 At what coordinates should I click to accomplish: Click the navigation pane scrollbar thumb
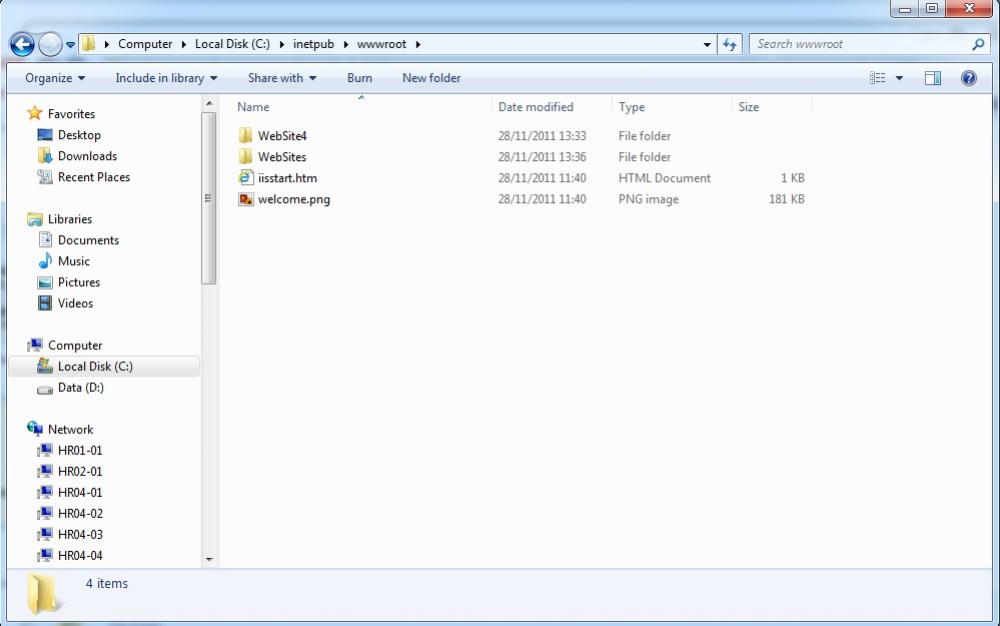(209, 198)
